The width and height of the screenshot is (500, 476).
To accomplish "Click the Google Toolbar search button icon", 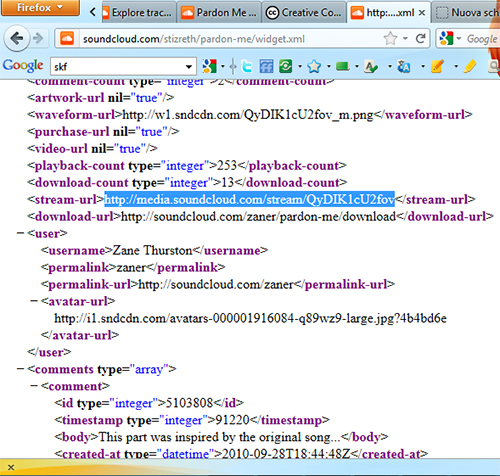I will coord(210,66).
